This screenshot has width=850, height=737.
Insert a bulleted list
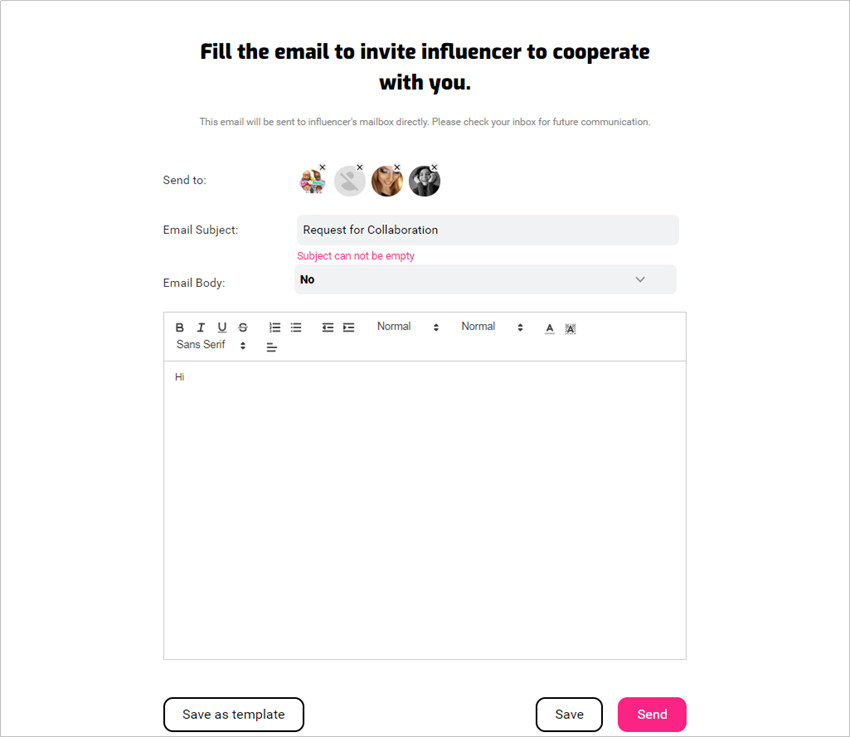click(x=296, y=327)
